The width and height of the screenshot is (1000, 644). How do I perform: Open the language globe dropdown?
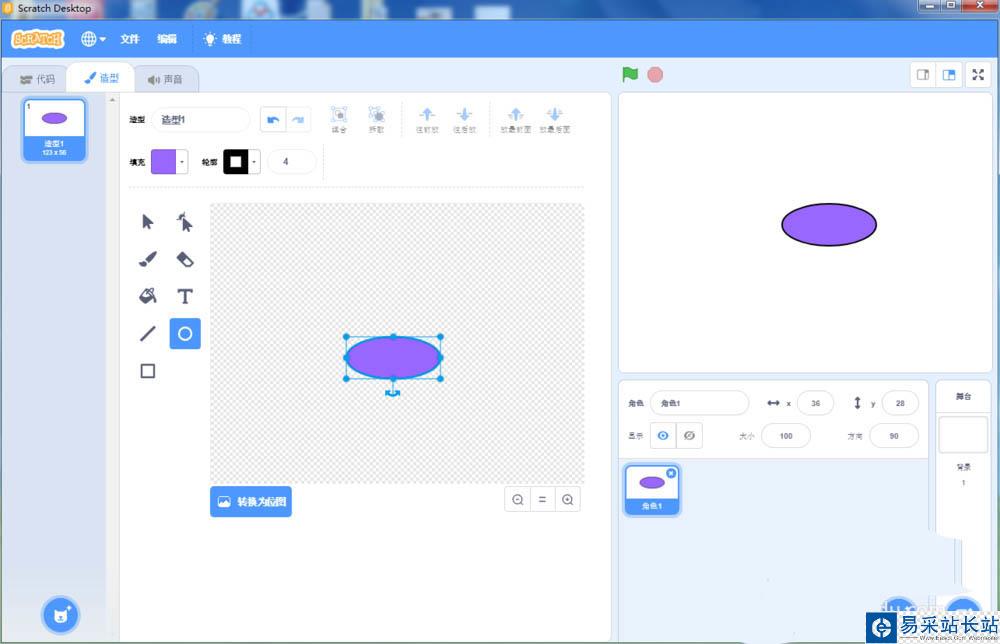click(x=93, y=39)
